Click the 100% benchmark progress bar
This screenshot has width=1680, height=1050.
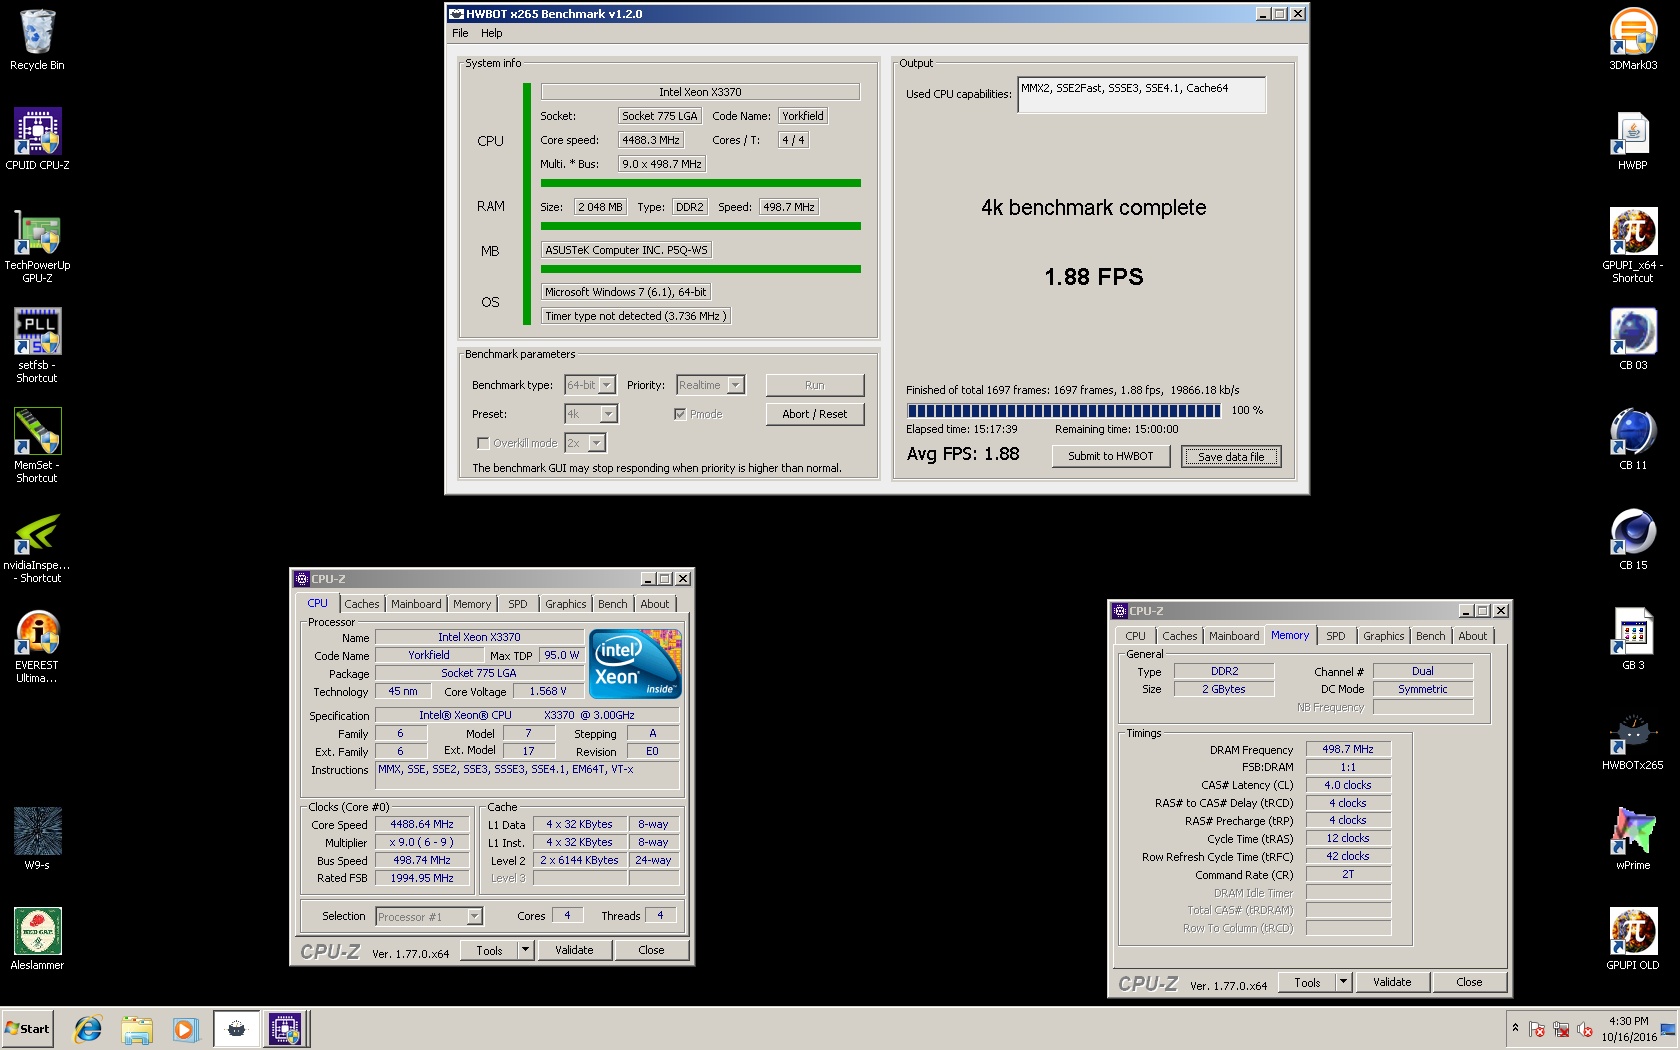pos(1064,410)
